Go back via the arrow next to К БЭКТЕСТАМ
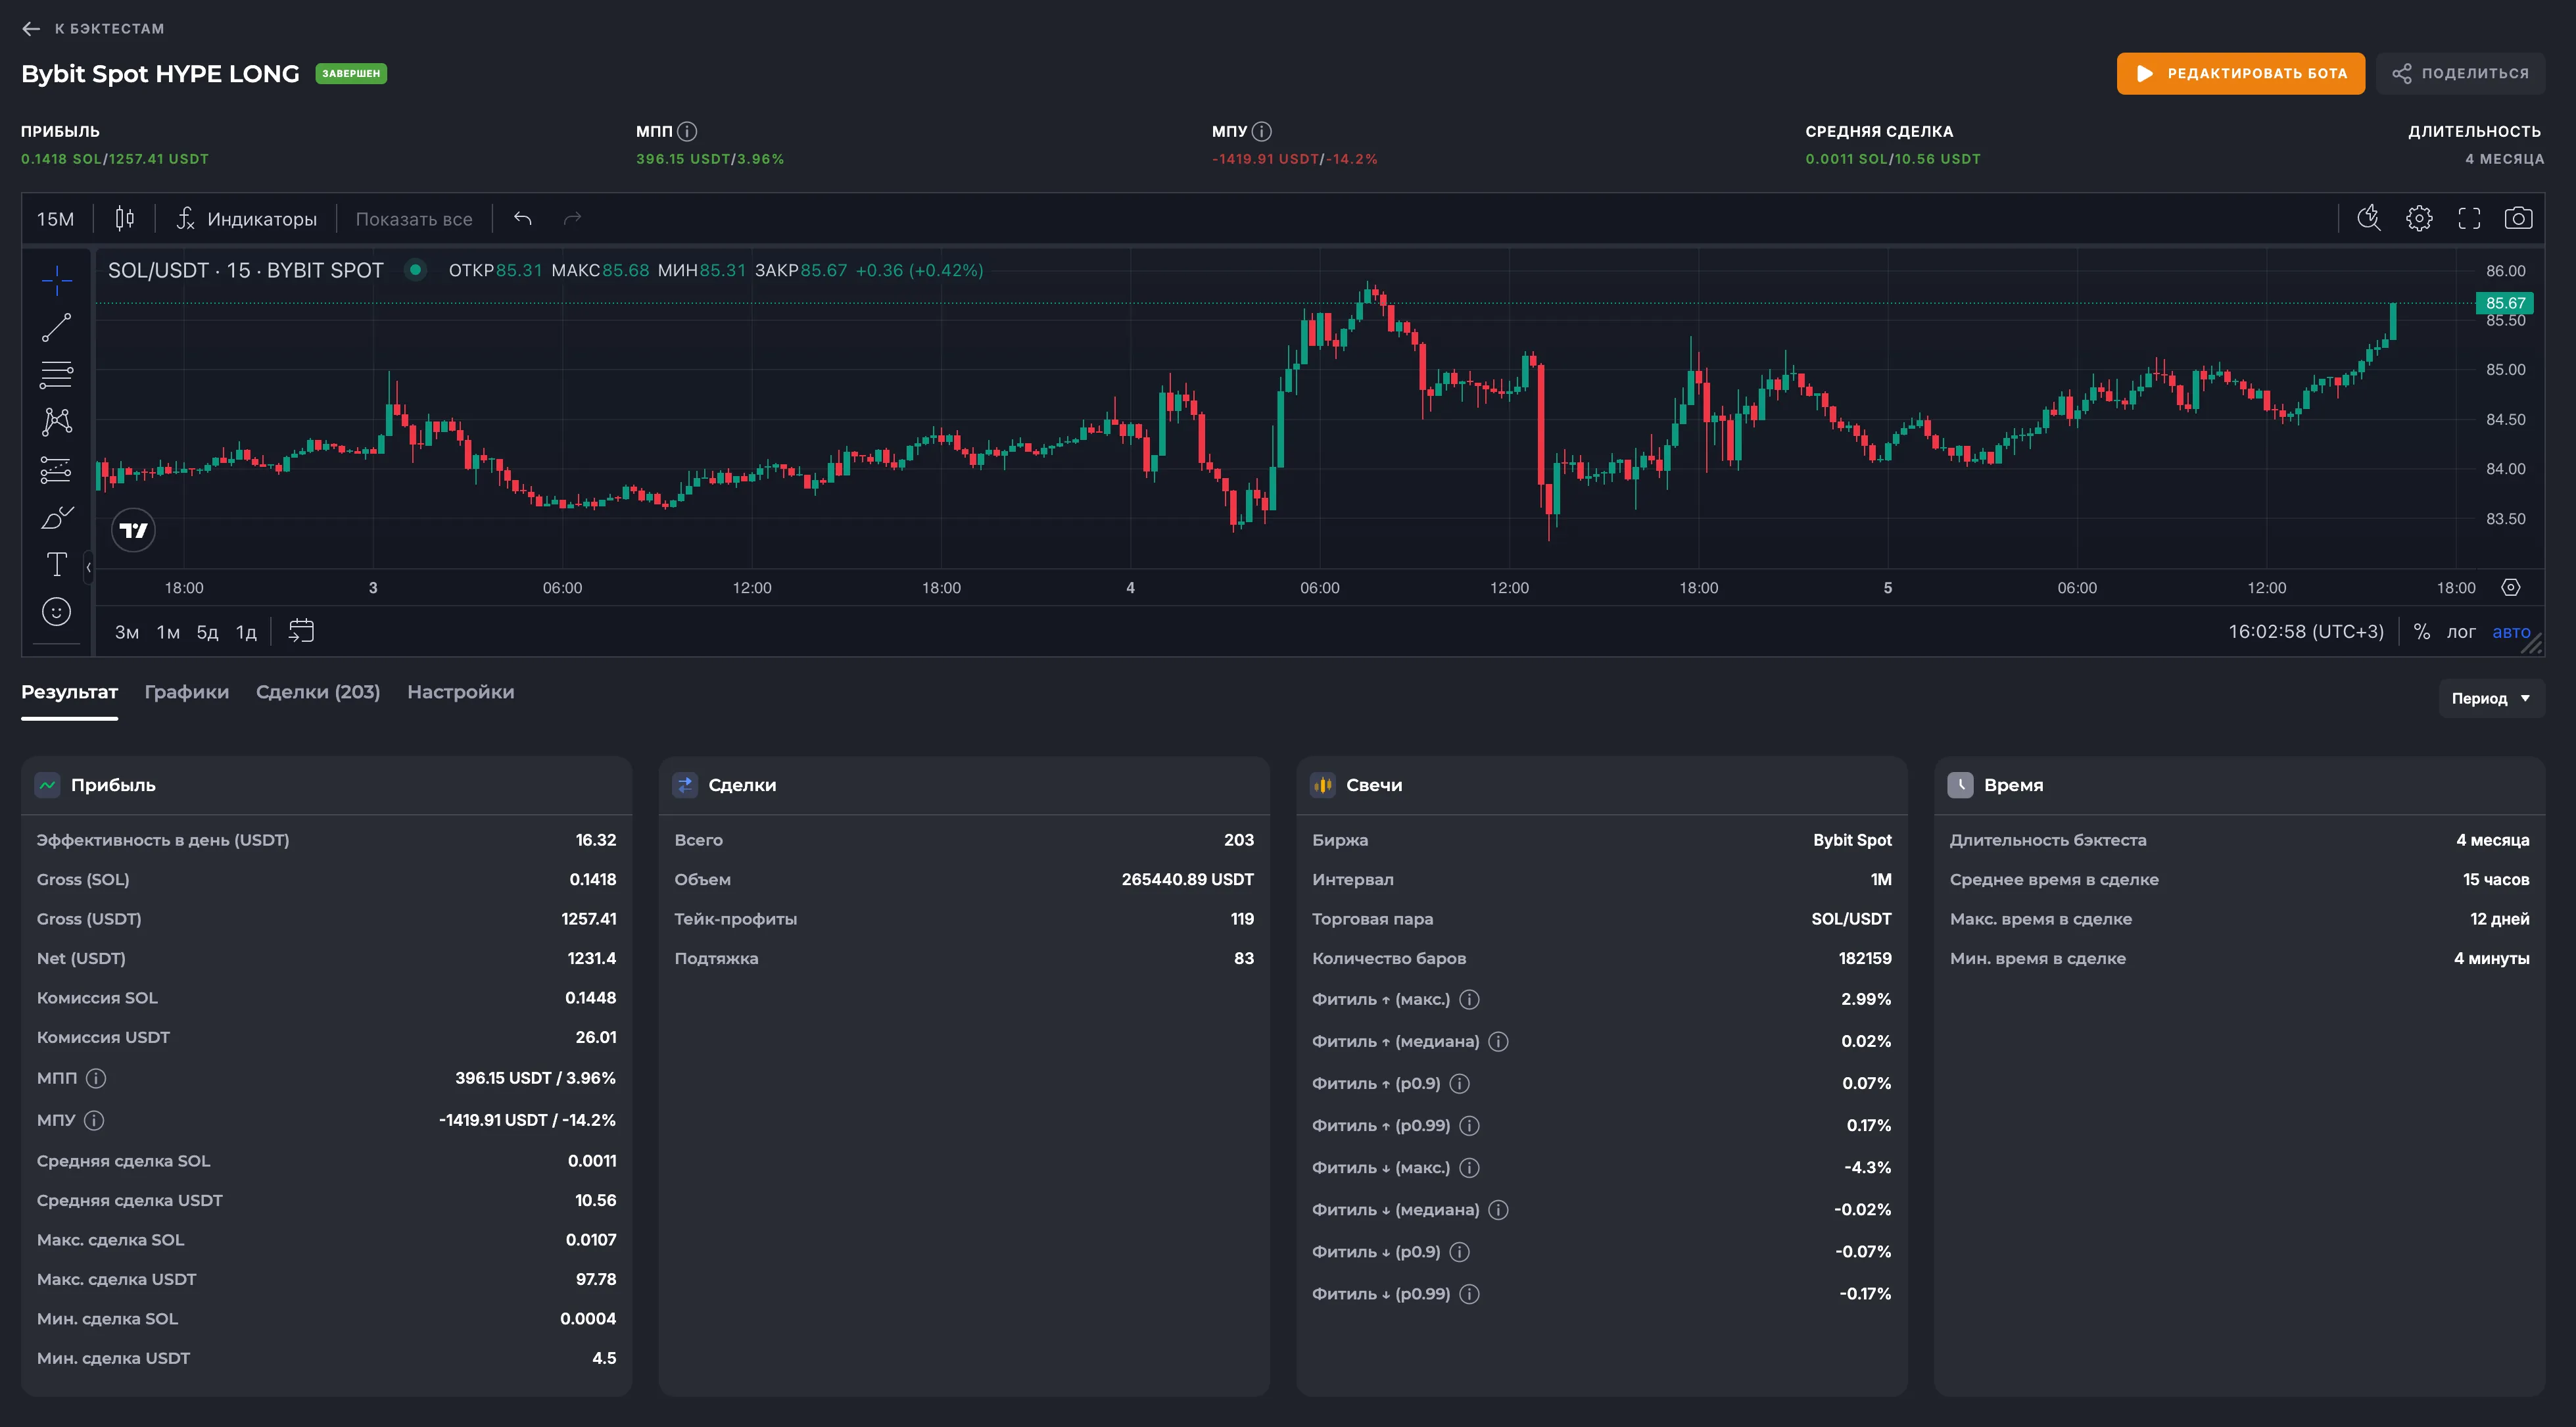Viewport: 2576px width, 1427px height. tap(31, 29)
